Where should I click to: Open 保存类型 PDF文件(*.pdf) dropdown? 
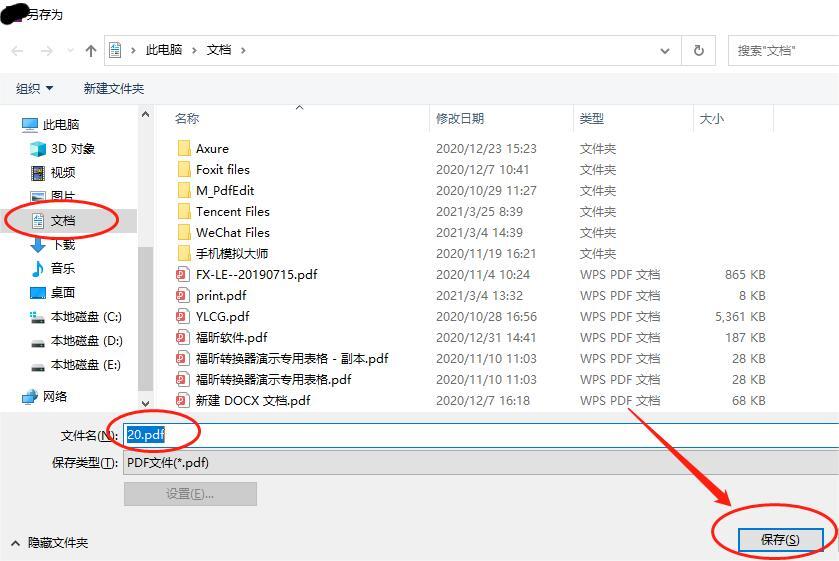(x=481, y=463)
